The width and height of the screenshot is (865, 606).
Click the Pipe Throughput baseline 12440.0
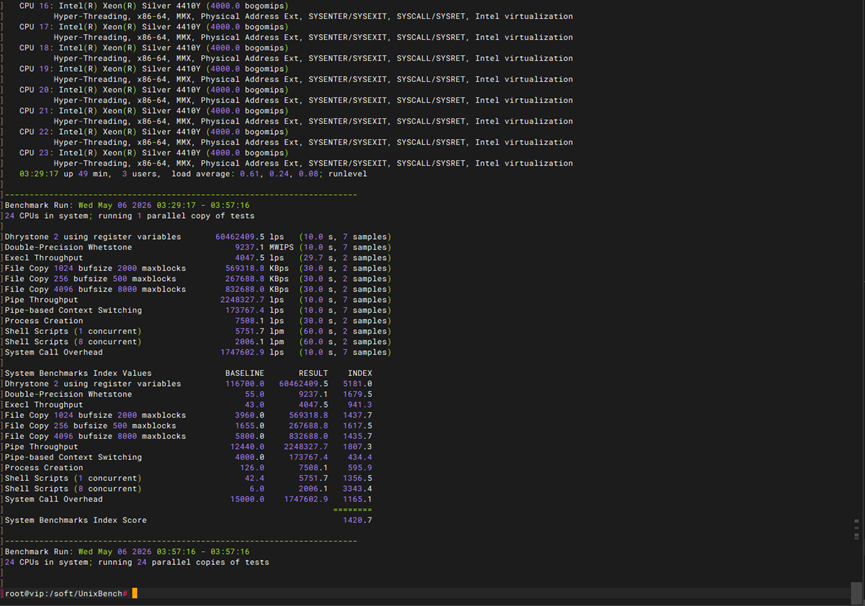[247, 446]
